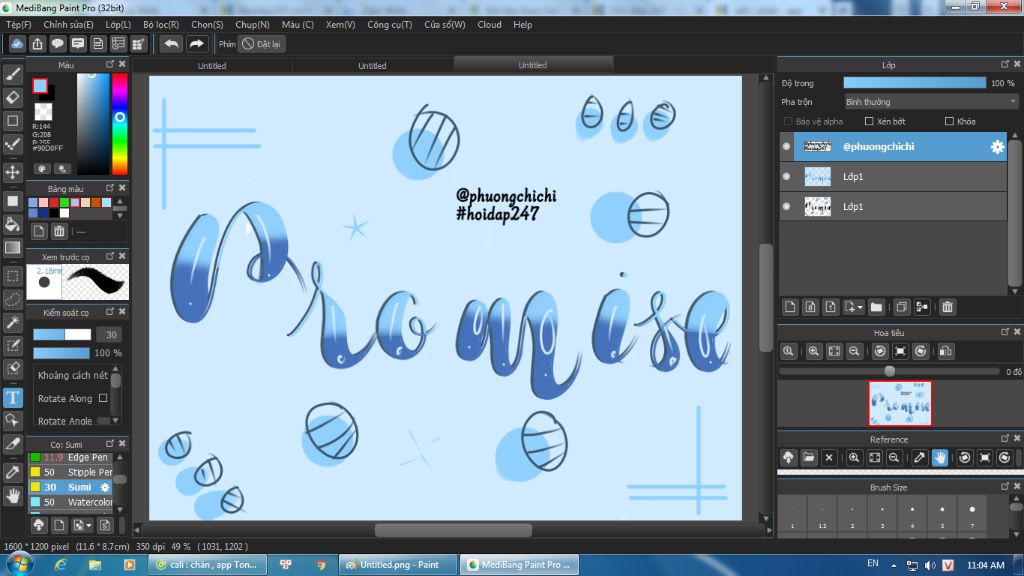Viewport: 1024px width, 576px height.
Task: Open the add layer dropdown arrow
Action: click(x=860, y=308)
